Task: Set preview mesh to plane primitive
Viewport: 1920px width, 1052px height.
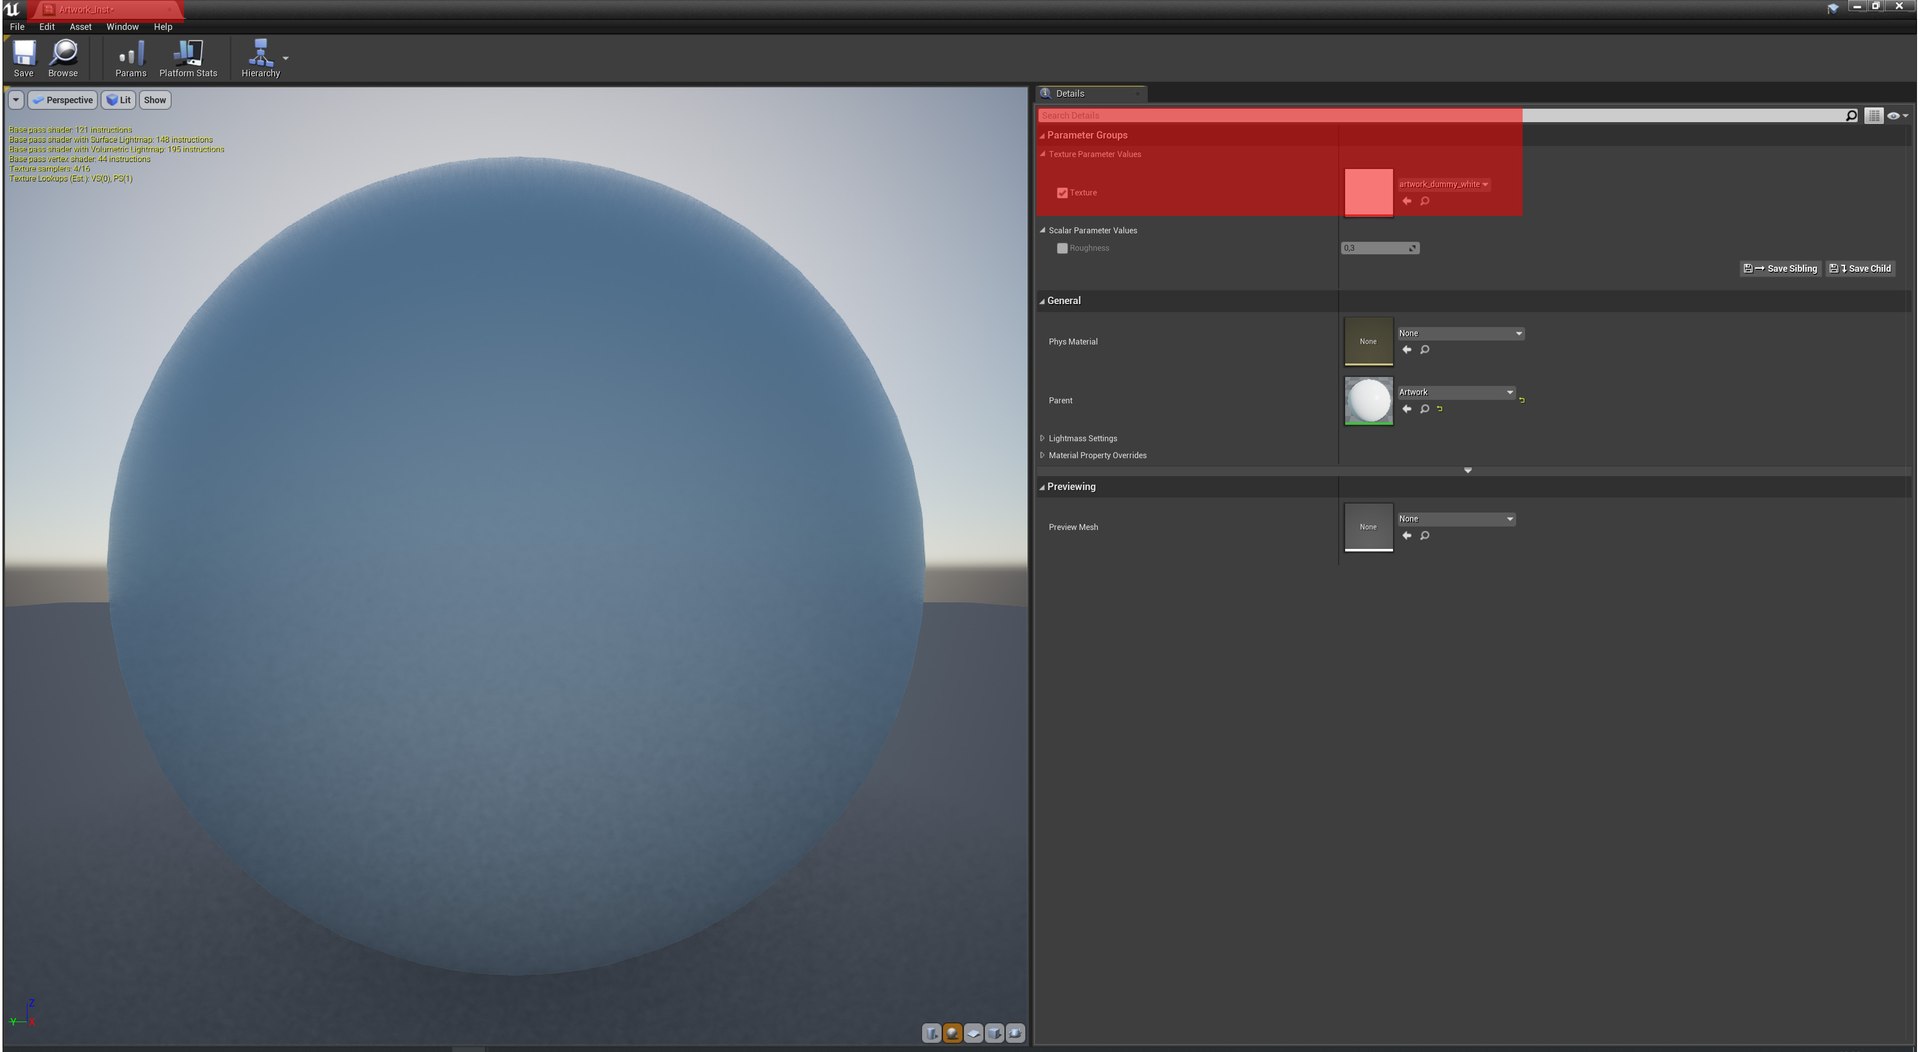Action: (974, 1033)
